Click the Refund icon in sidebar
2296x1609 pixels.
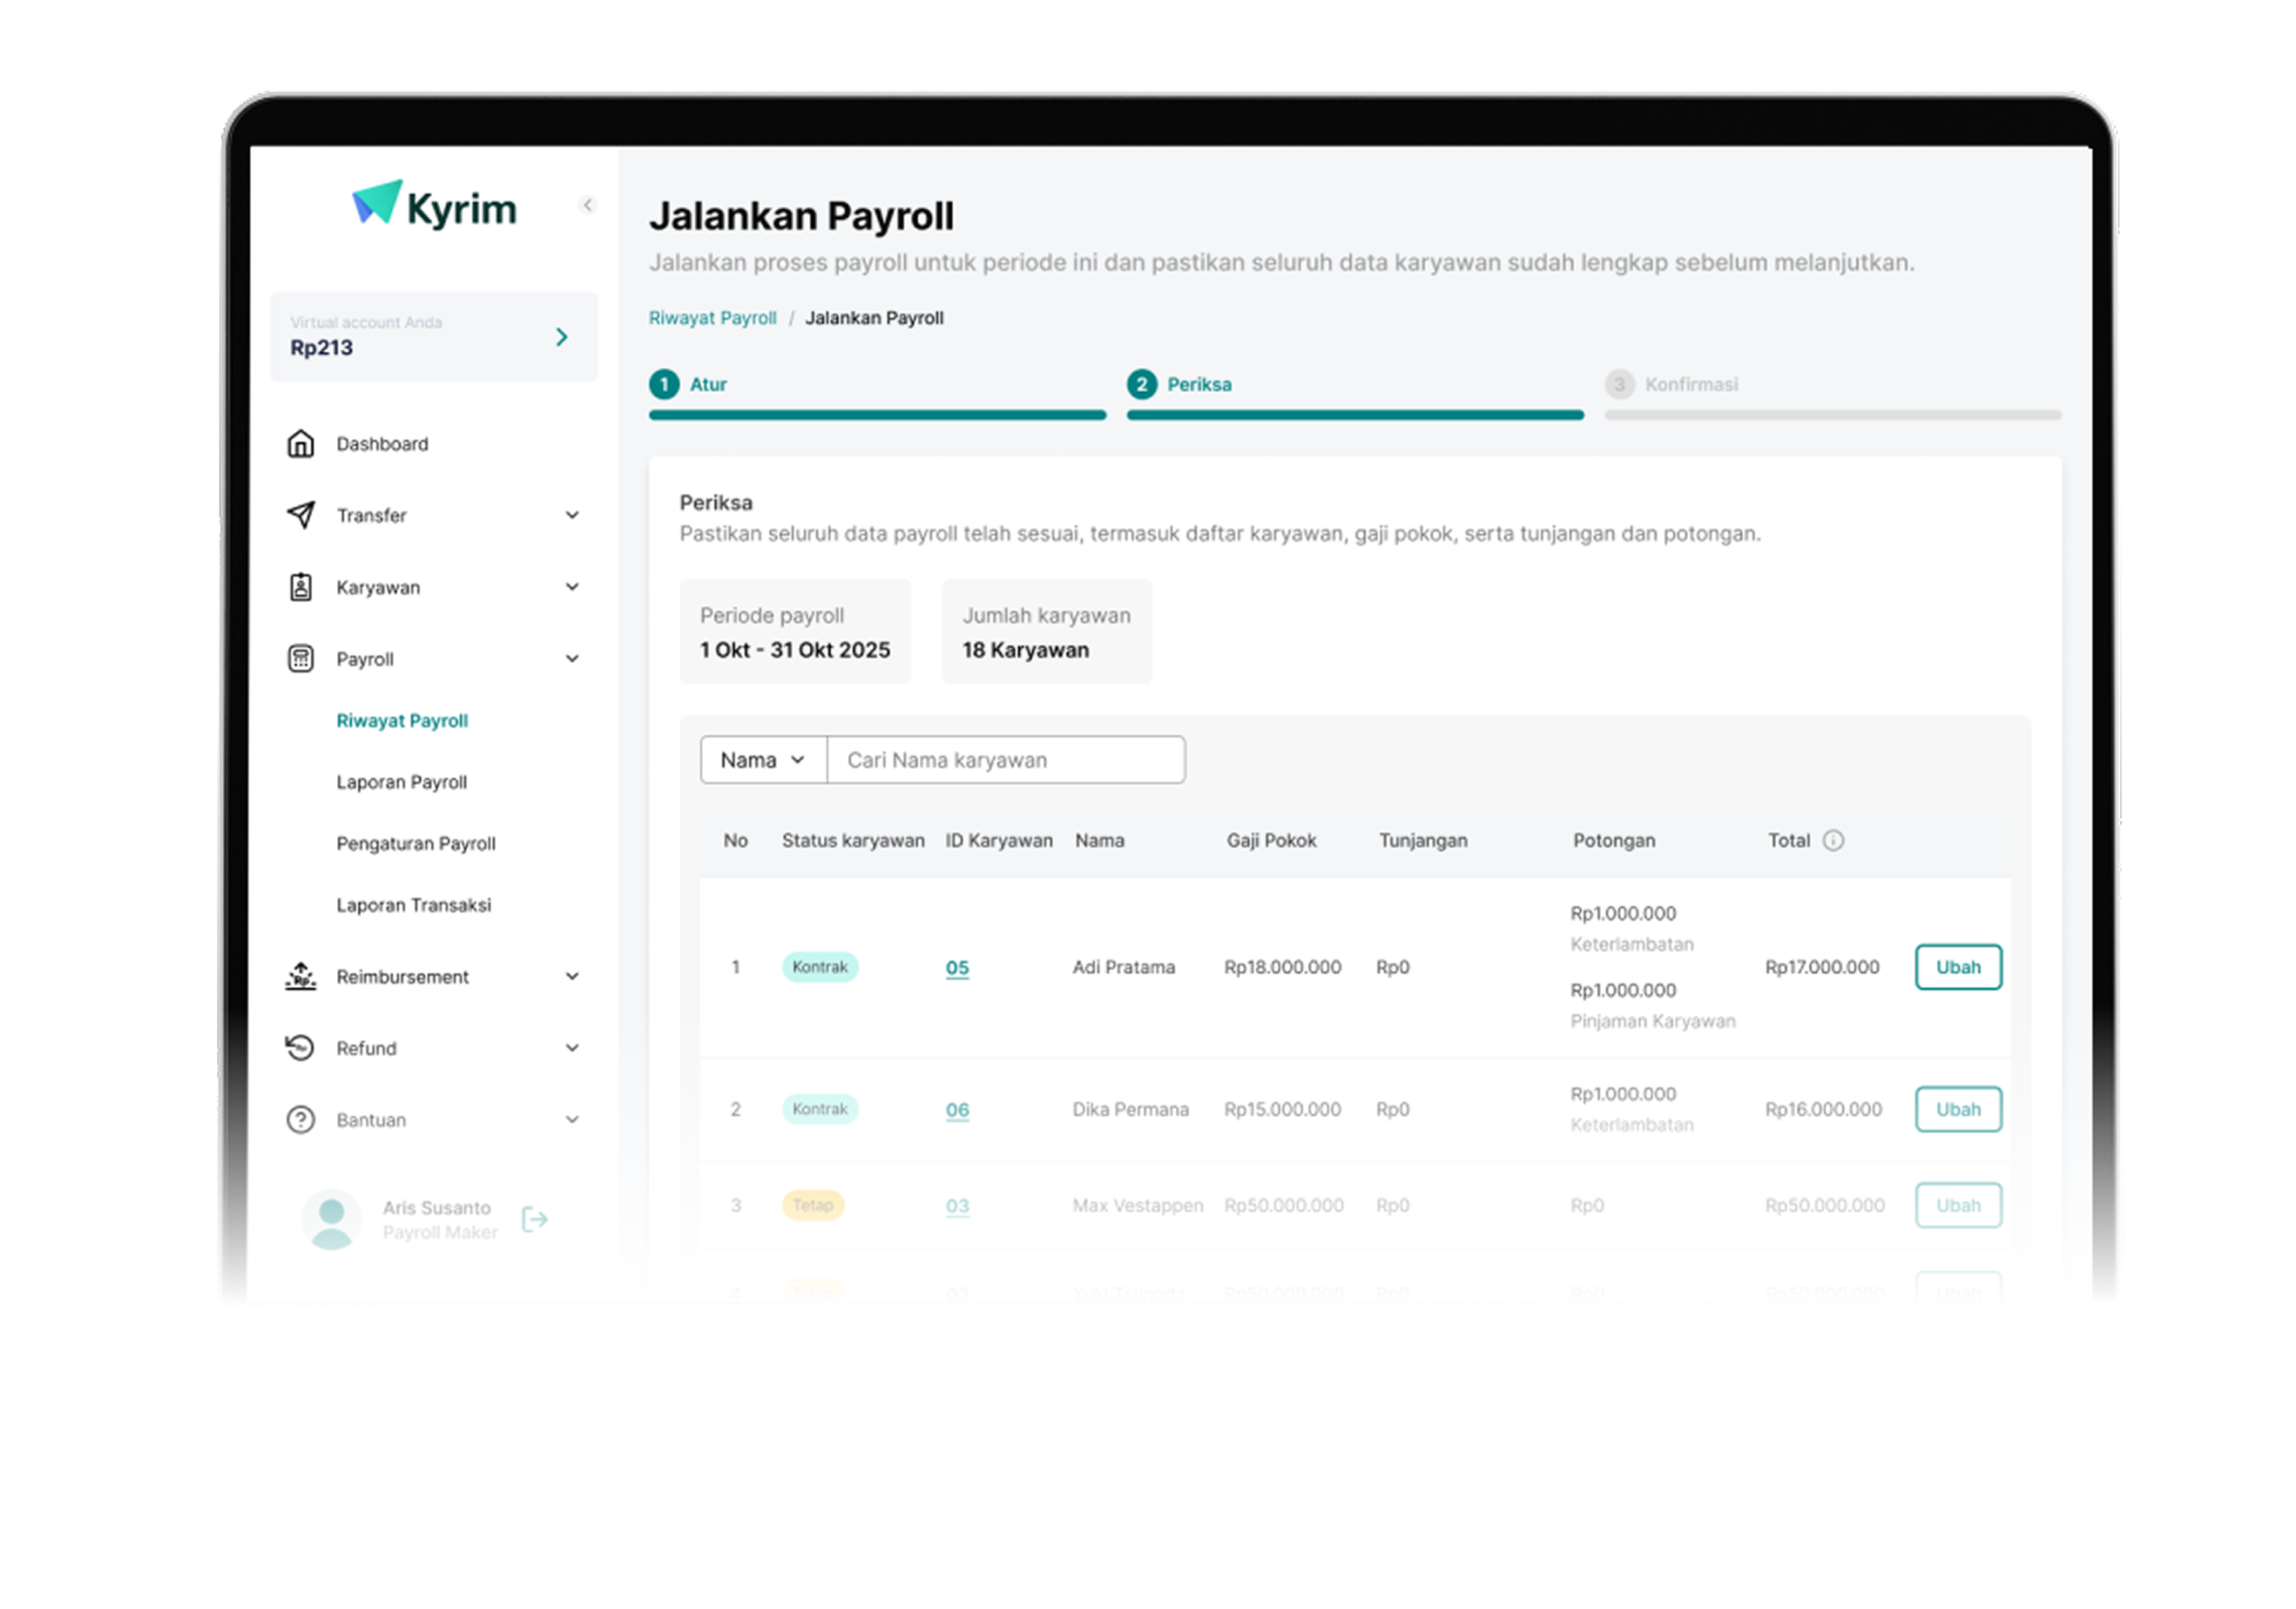point(300,1048)
